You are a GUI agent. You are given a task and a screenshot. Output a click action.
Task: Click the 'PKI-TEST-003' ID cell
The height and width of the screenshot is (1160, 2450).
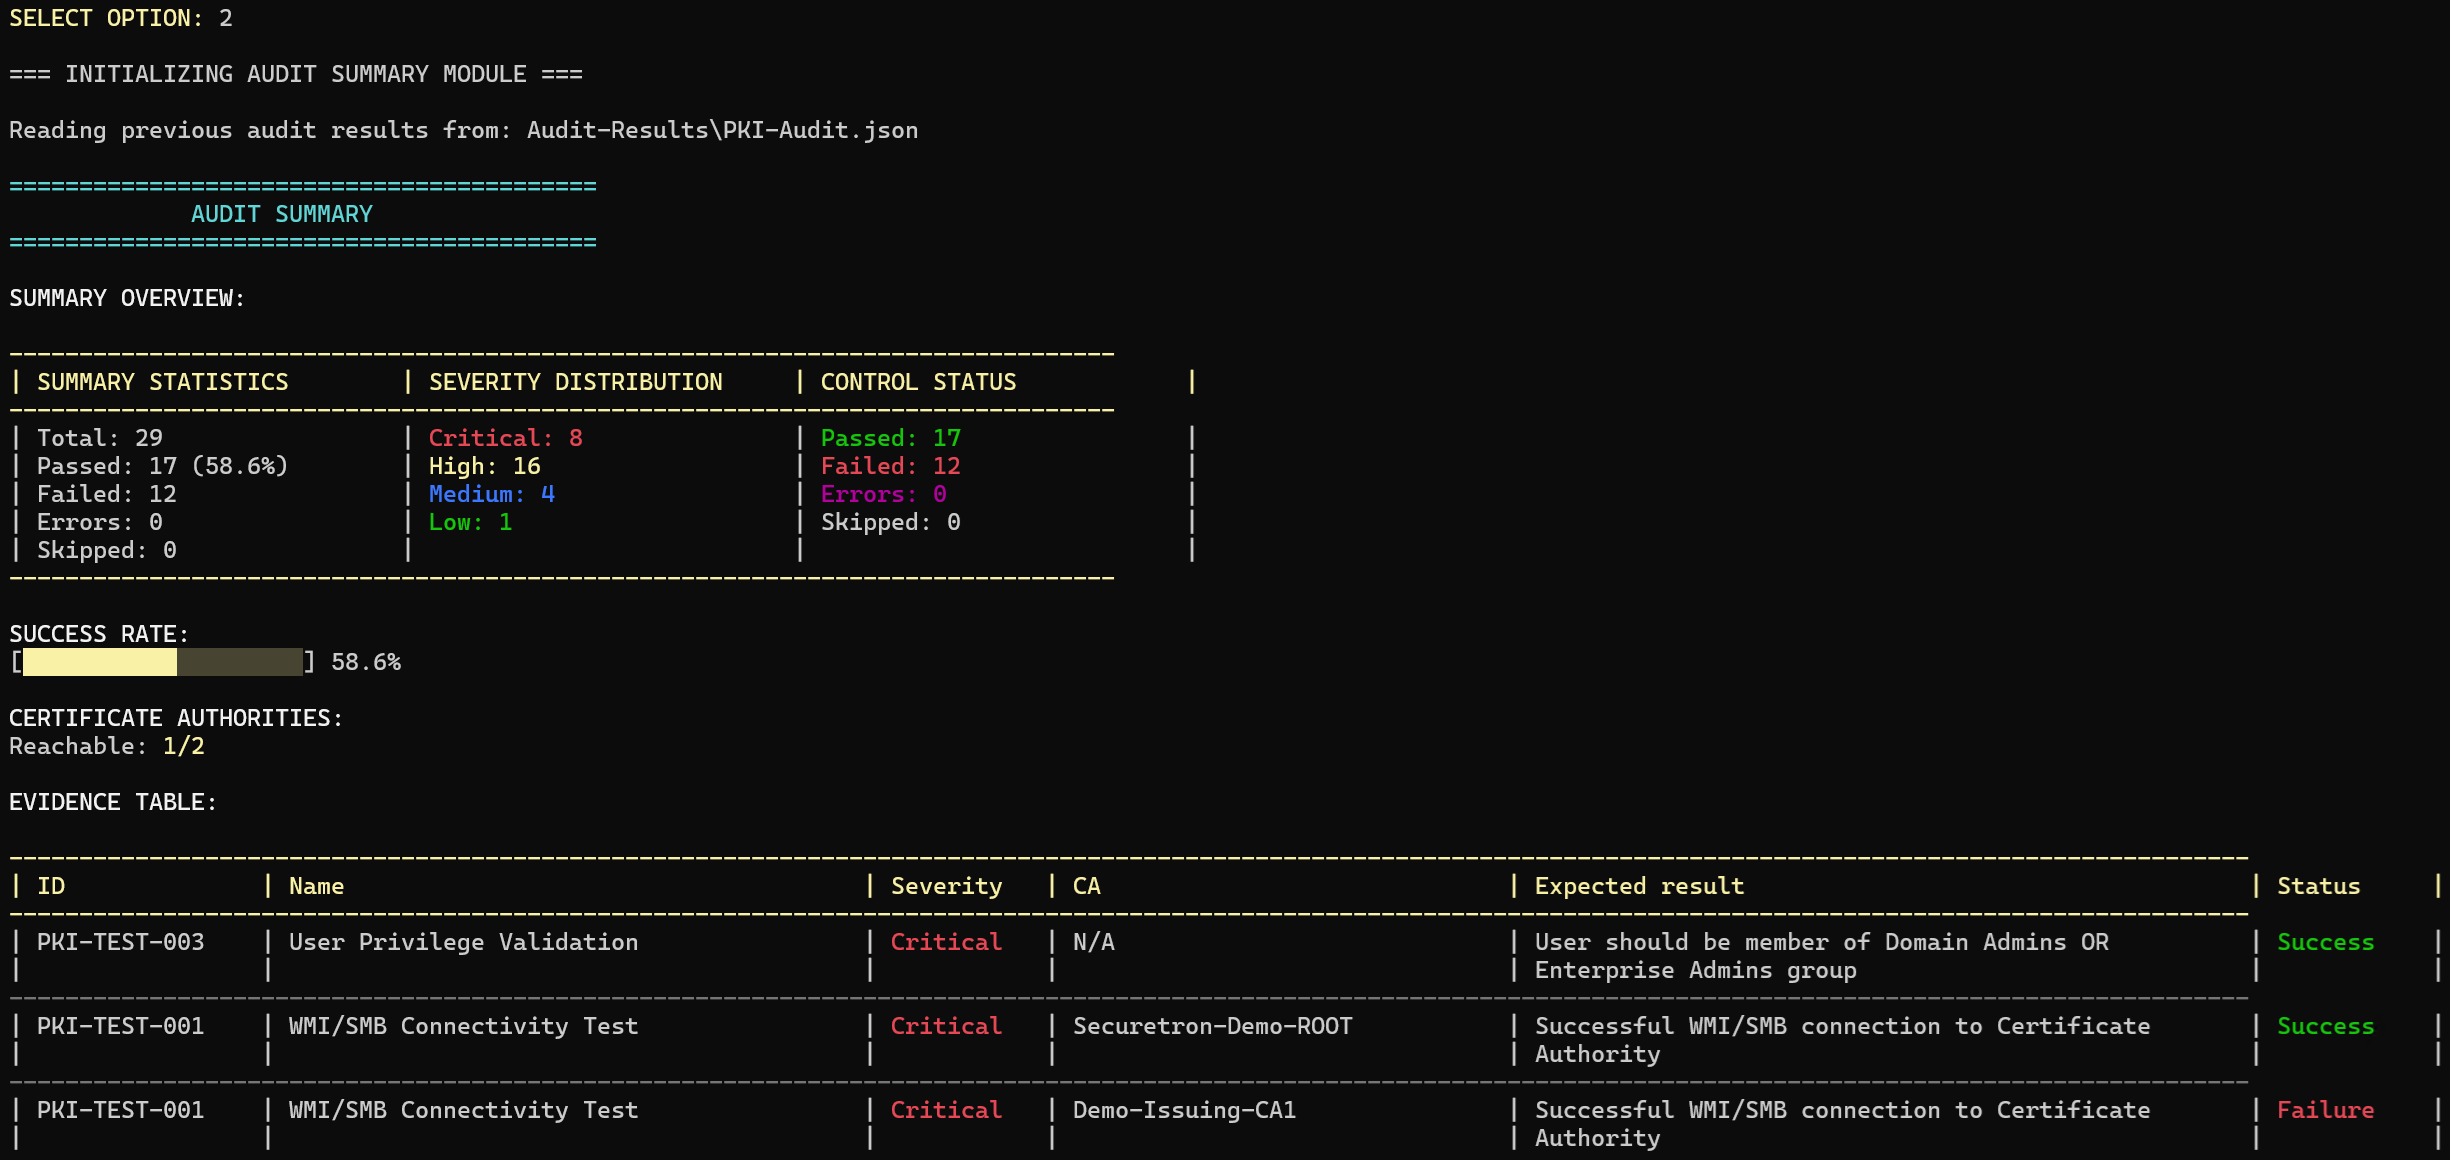coord(121,942)
